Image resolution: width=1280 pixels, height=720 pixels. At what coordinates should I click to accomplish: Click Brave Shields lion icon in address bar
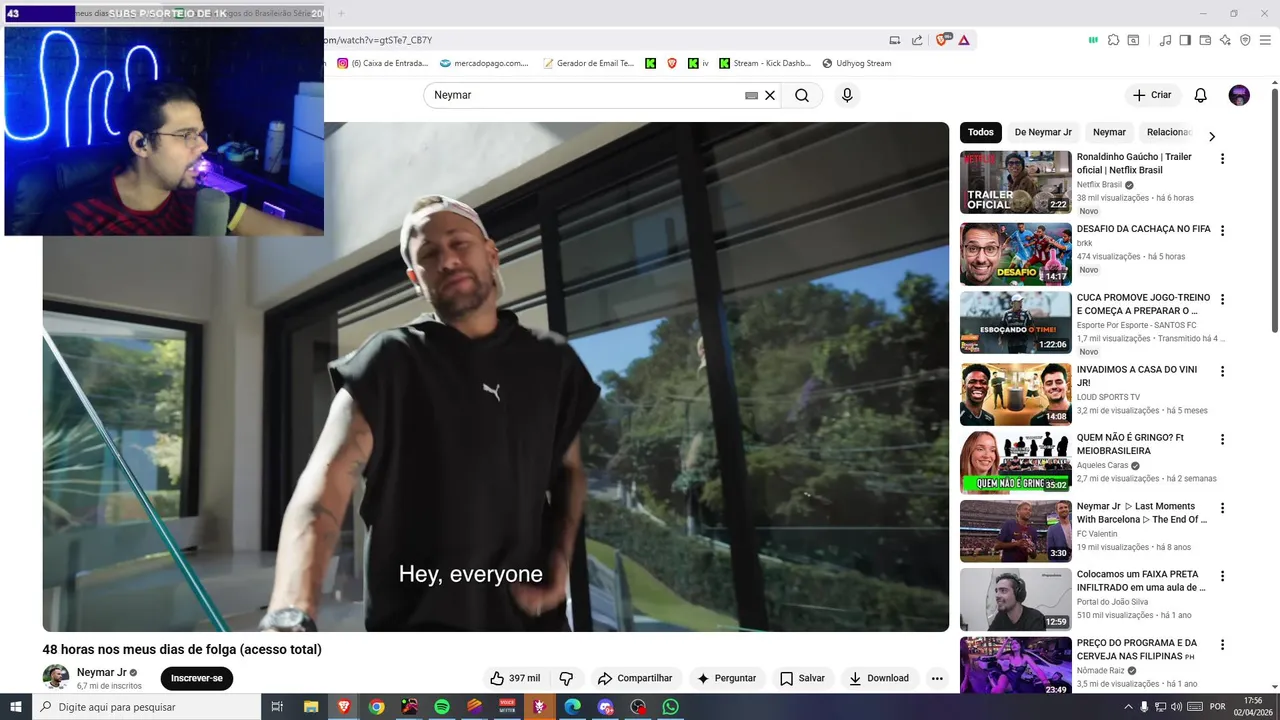click(941, 40)
